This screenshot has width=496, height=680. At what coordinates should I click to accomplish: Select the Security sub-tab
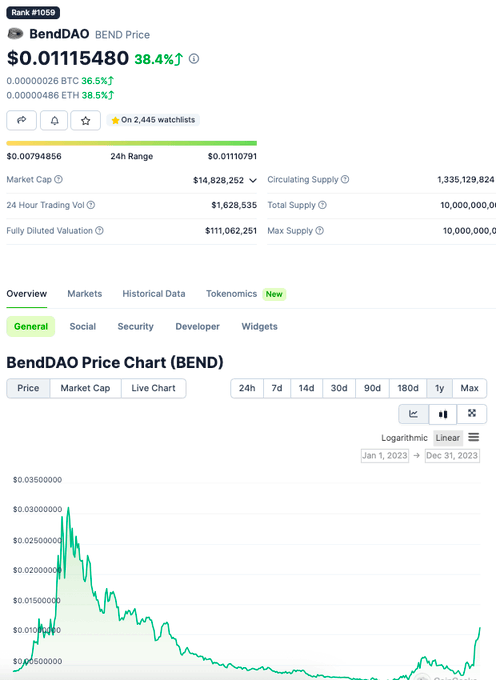[x=135, y=327]
